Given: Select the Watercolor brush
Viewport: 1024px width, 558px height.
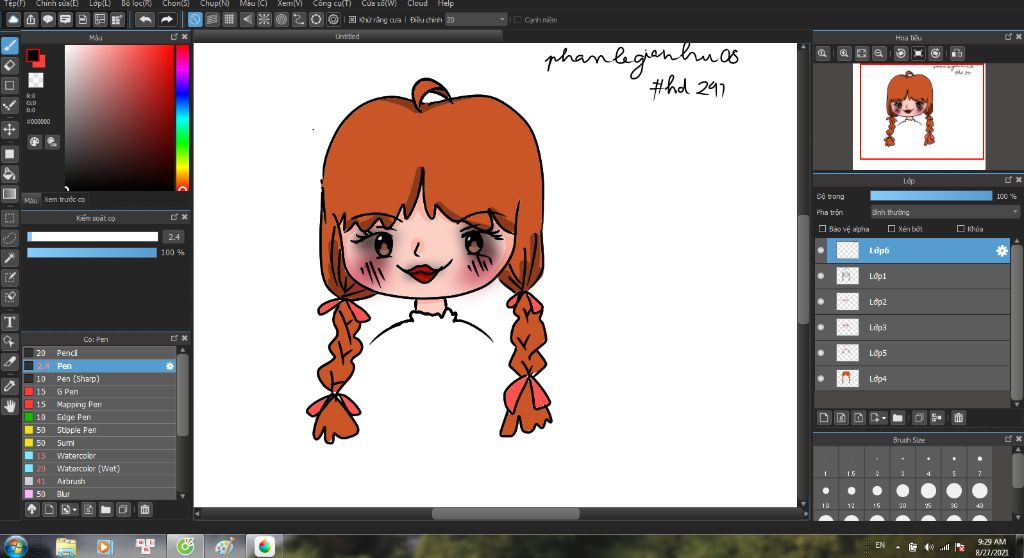Looking at the screenshot, I should tap(100, 456).
